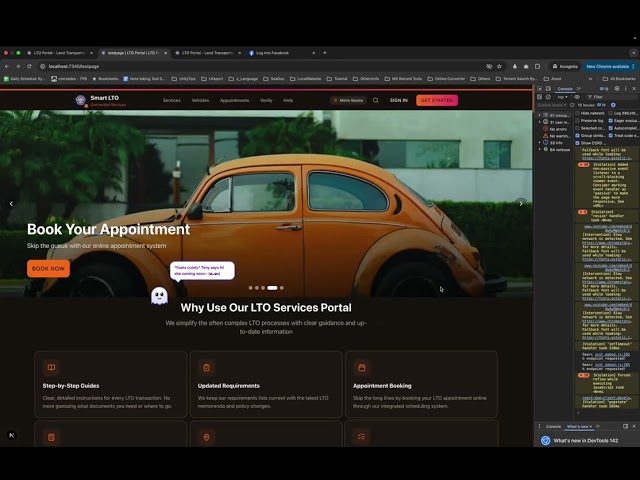Click the console live expression eye icon
This screenshot has width=640, height=480.
(x=577, y=97)
